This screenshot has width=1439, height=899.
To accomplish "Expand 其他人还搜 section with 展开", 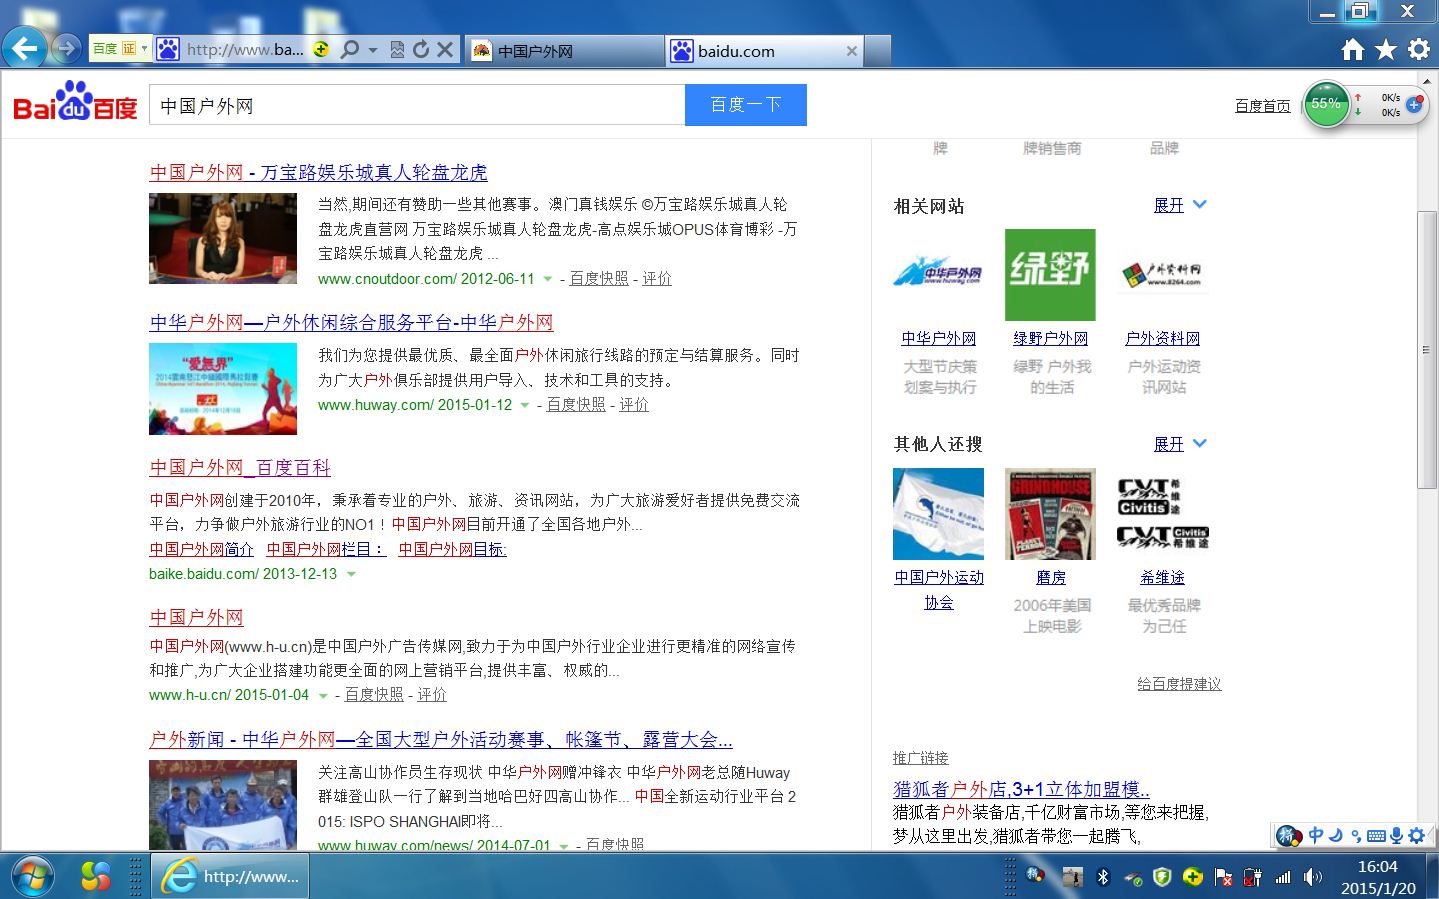I will tap(1180, 444).
